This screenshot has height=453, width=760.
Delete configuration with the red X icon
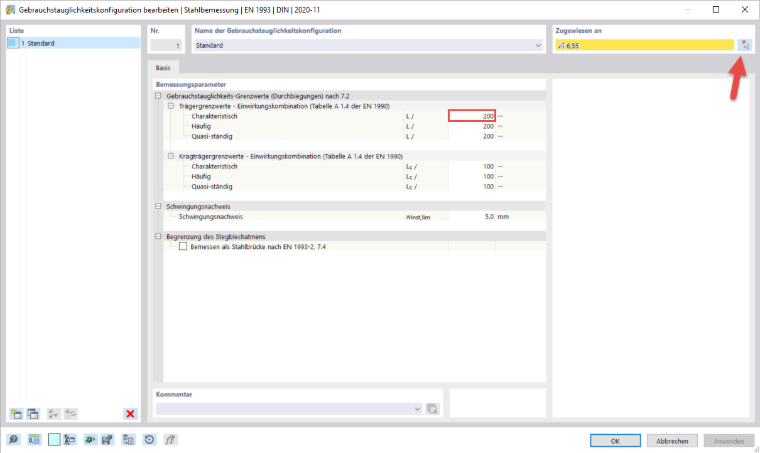[x=130, y=414]
